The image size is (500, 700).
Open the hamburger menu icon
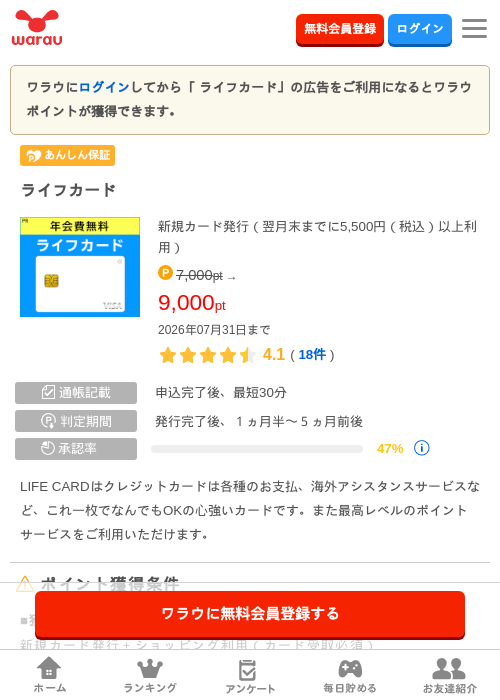coord(474,29)
